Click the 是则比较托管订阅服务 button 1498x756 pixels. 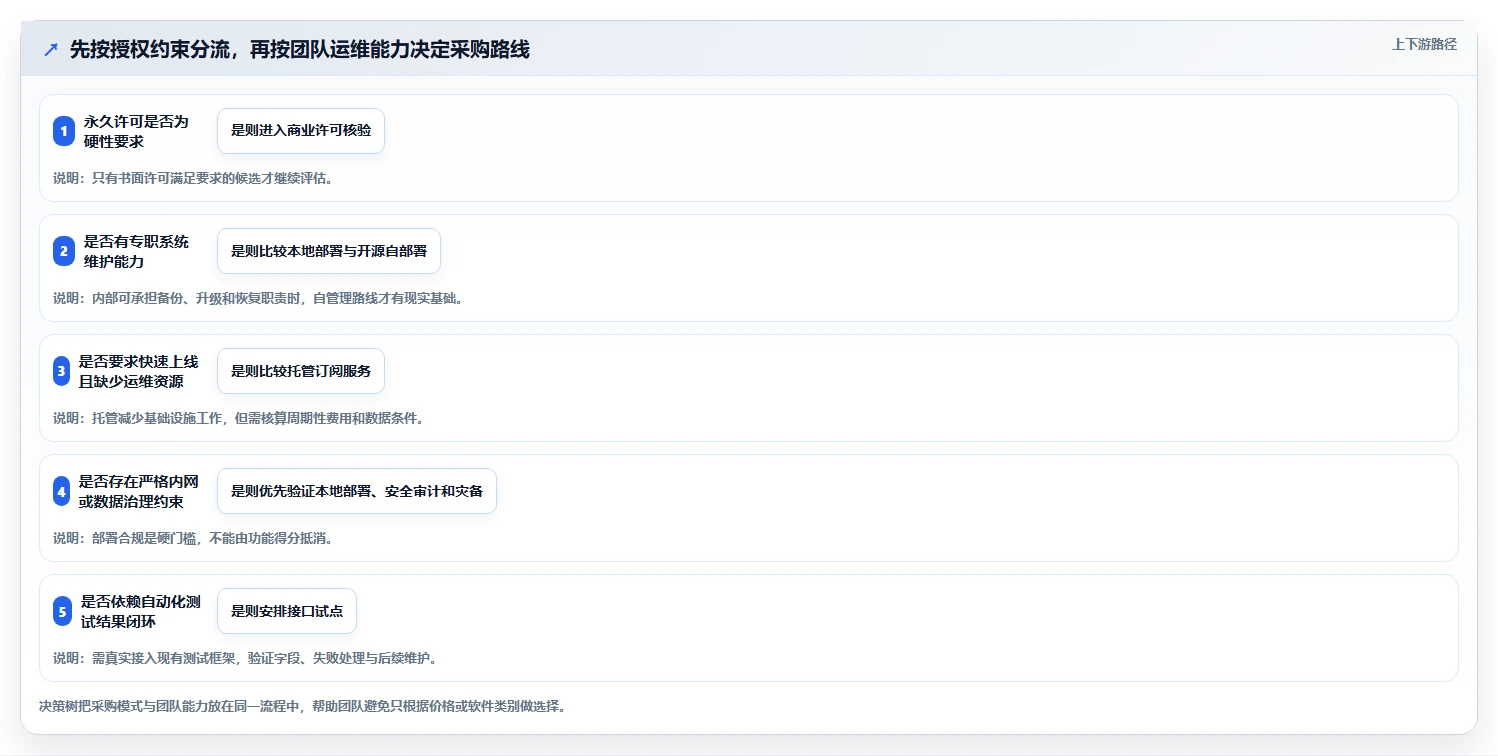(301, 371)
